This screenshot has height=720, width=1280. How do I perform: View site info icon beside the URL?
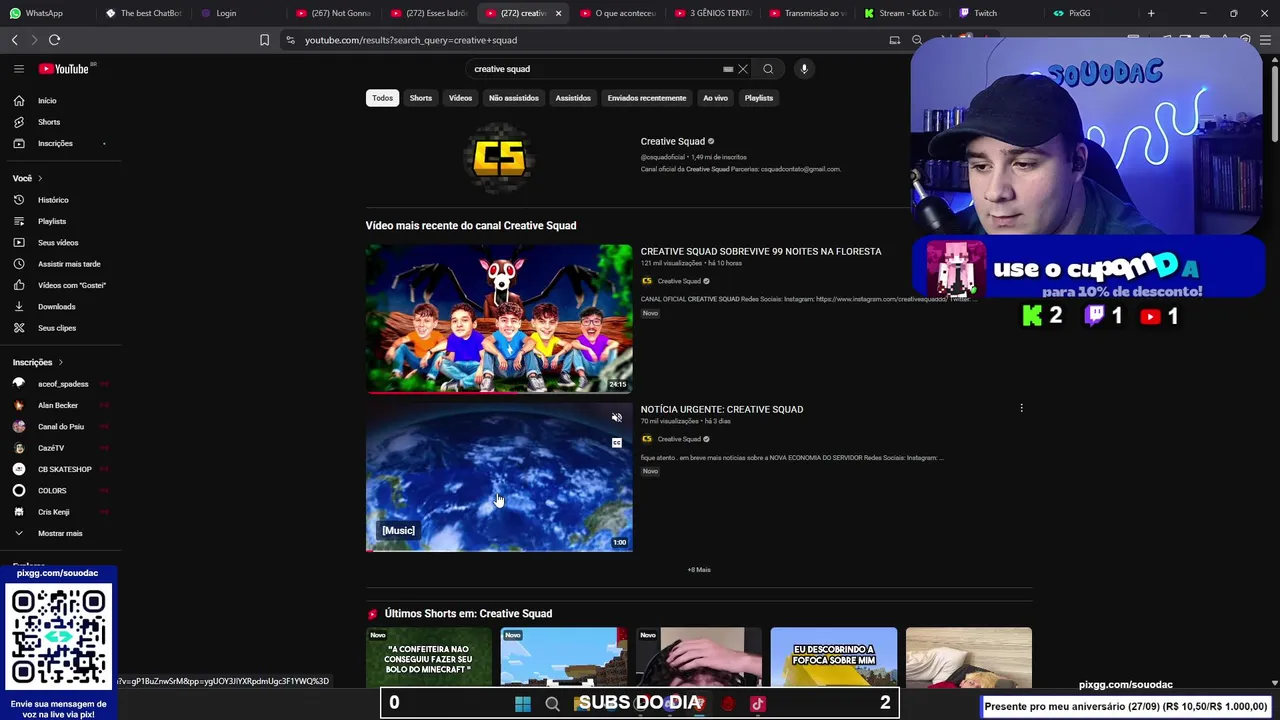point(290,40)
